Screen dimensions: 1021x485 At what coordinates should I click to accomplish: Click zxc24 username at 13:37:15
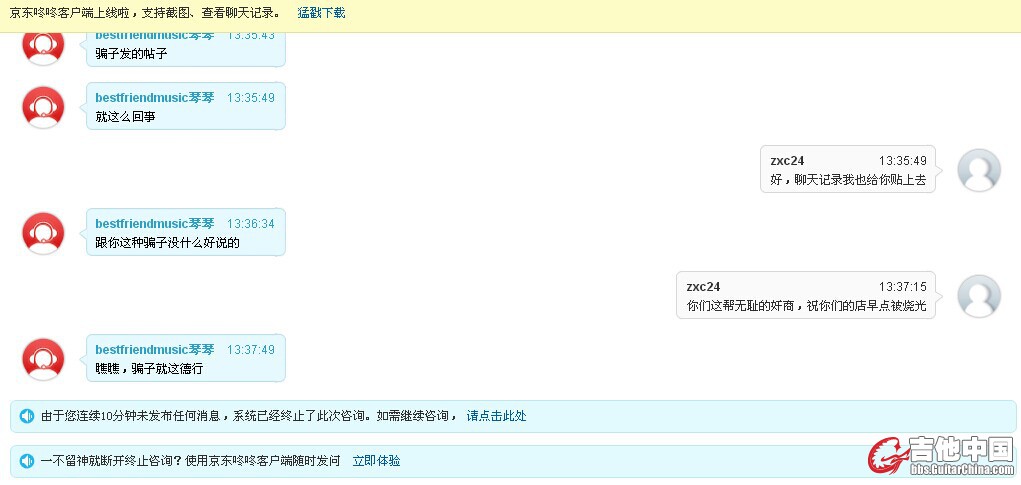click(x=703, y=287)
